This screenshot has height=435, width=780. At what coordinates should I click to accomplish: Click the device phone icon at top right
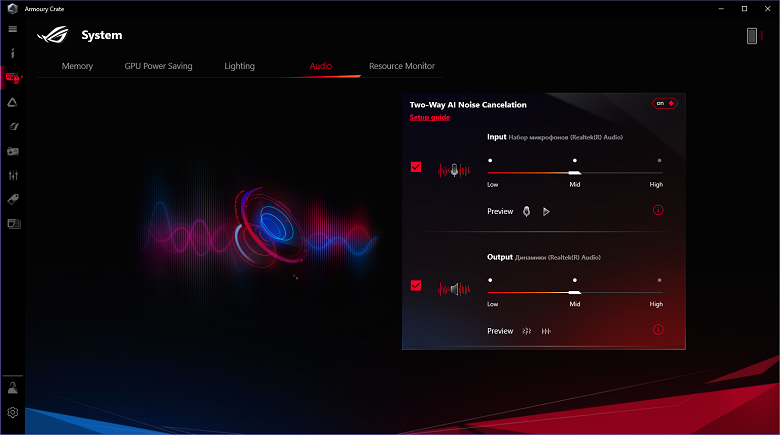click(752, 36)
